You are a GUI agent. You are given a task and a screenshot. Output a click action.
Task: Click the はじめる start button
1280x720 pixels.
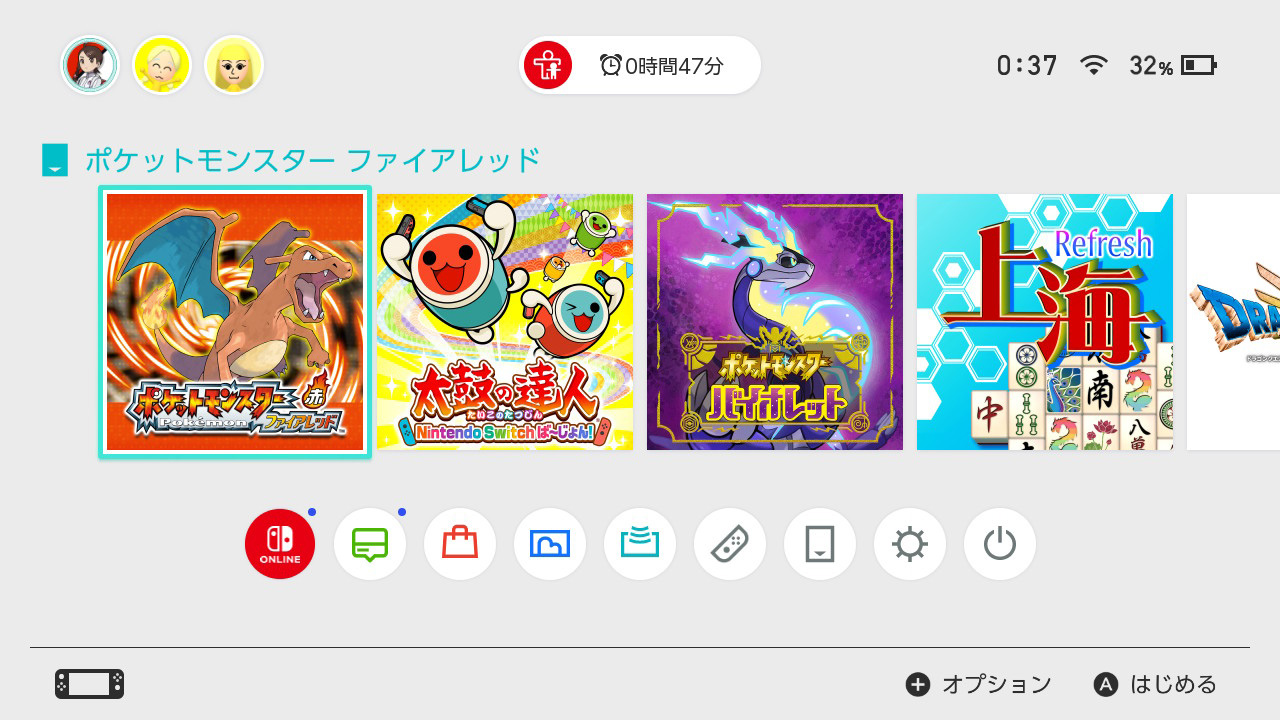(1156, 684)
